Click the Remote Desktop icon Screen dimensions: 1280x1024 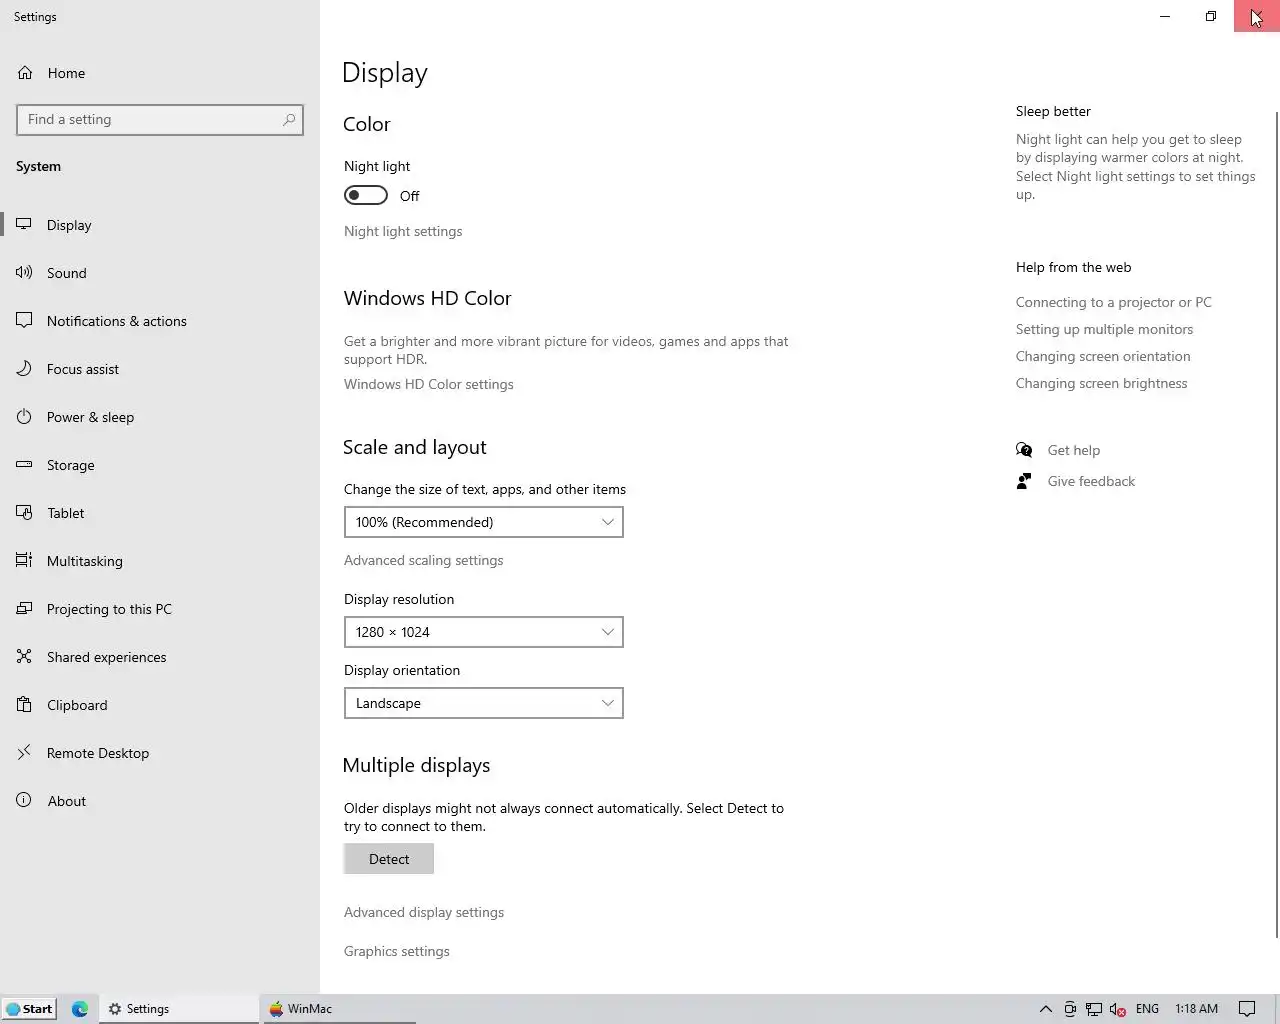[x=24, y=752]
